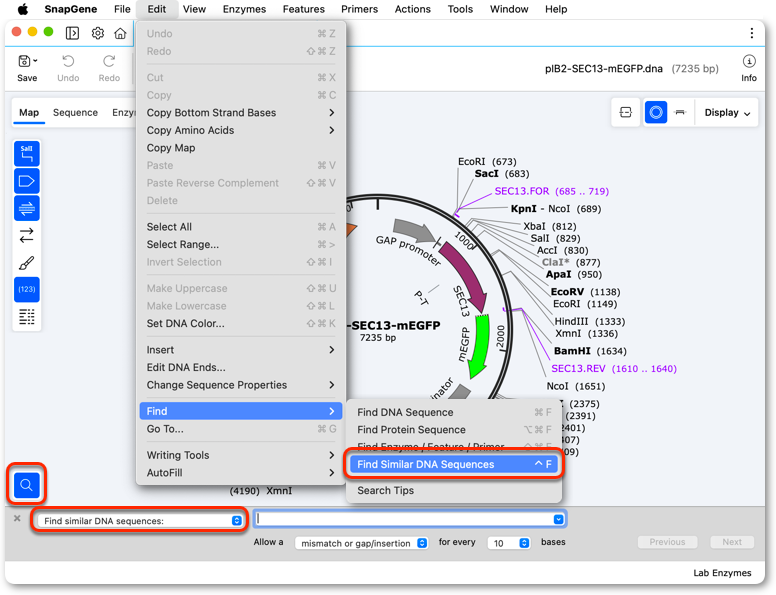
Task: Click the Next search button
Action: (731, 542)
